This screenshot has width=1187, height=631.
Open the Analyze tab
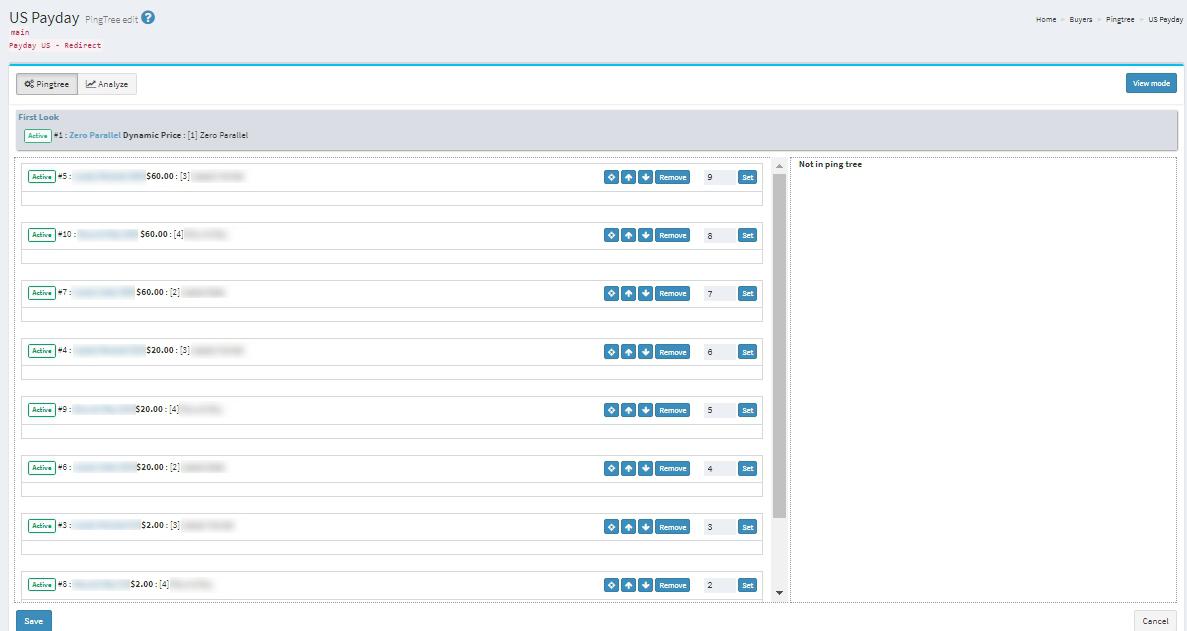[107, 84]
